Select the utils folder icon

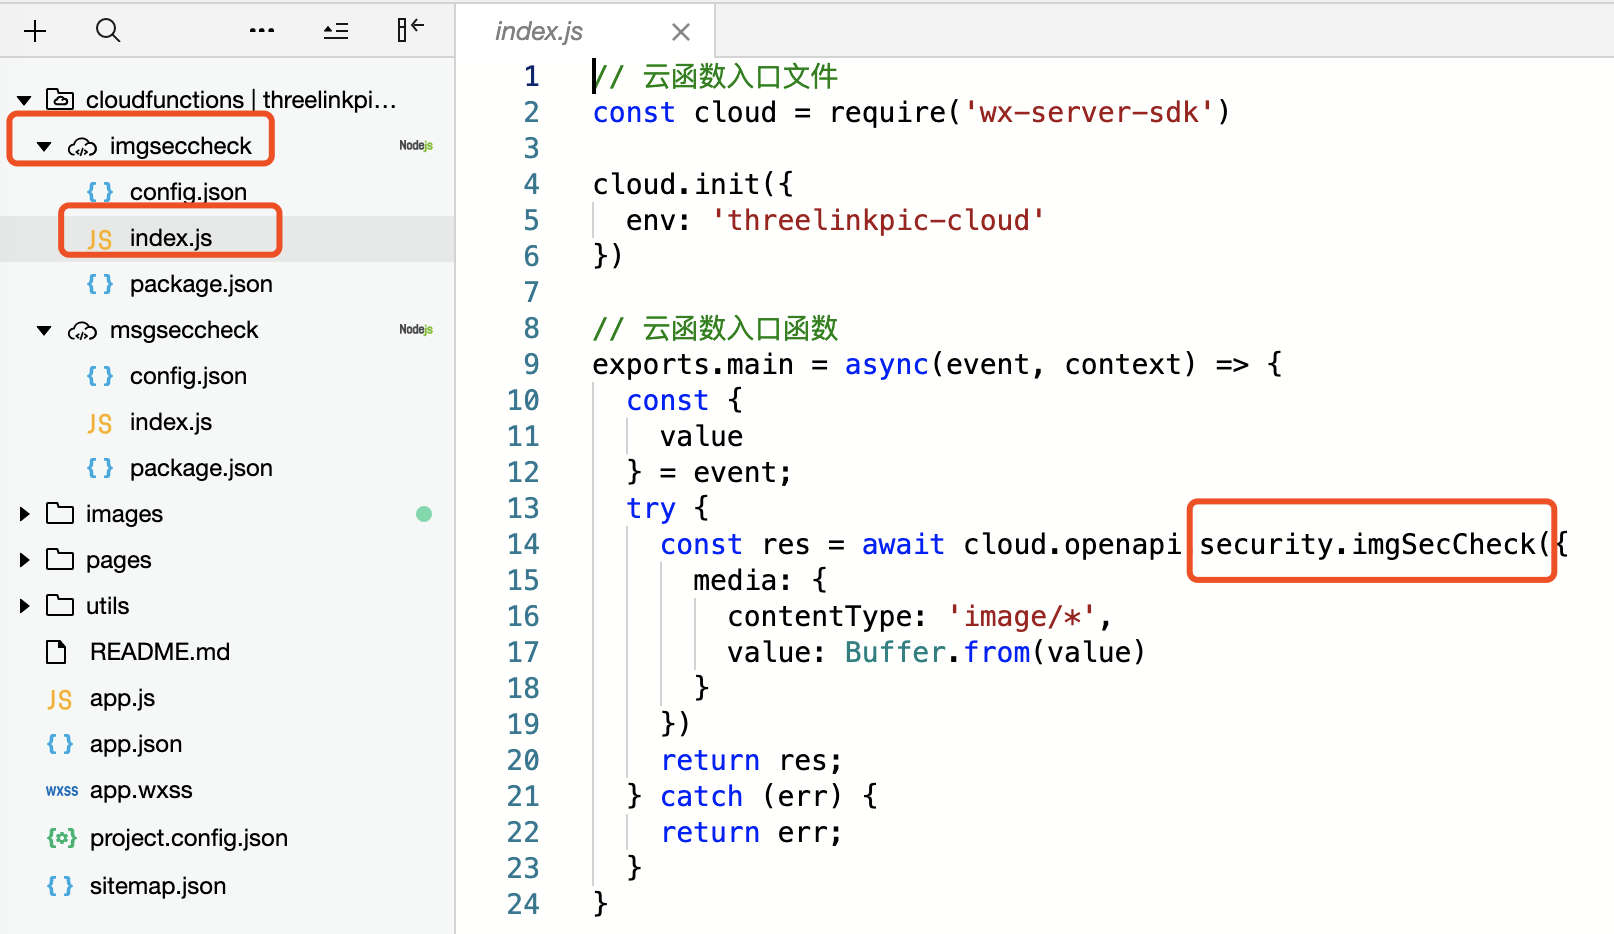[60, 605]
